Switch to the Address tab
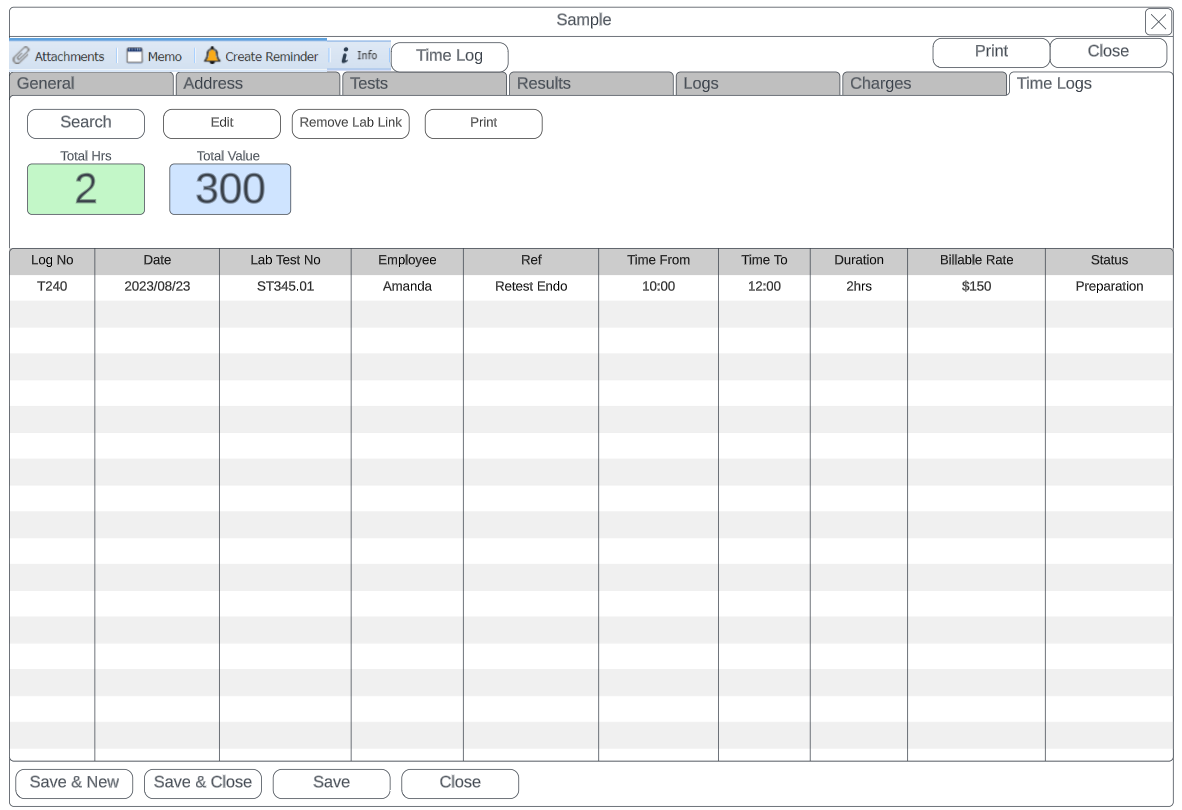Image resolution: width=1182 pixels, height=810 pixels. tap(258, 84)
